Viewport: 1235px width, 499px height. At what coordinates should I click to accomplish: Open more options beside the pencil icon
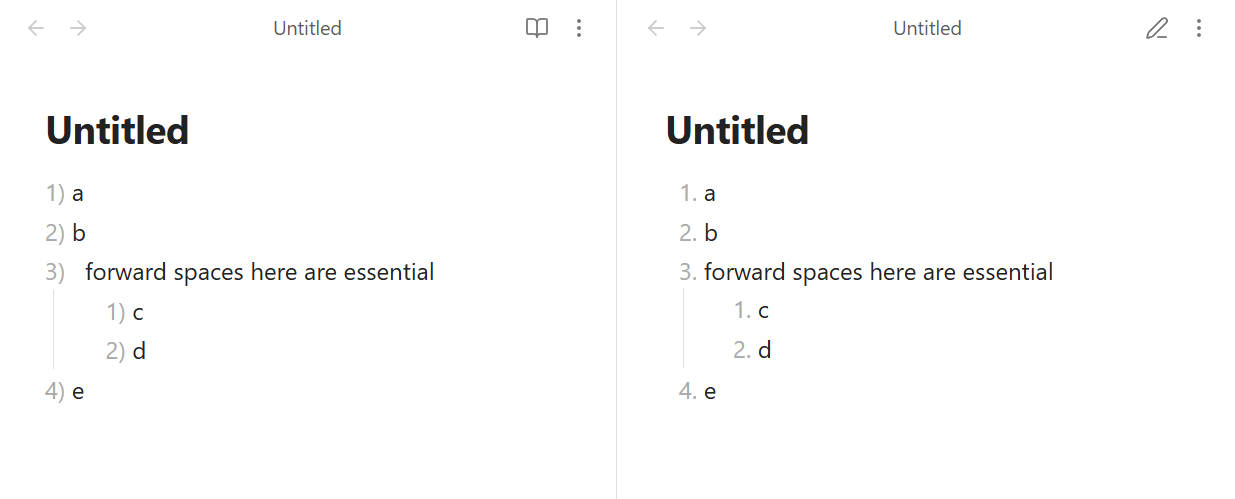1198,28
